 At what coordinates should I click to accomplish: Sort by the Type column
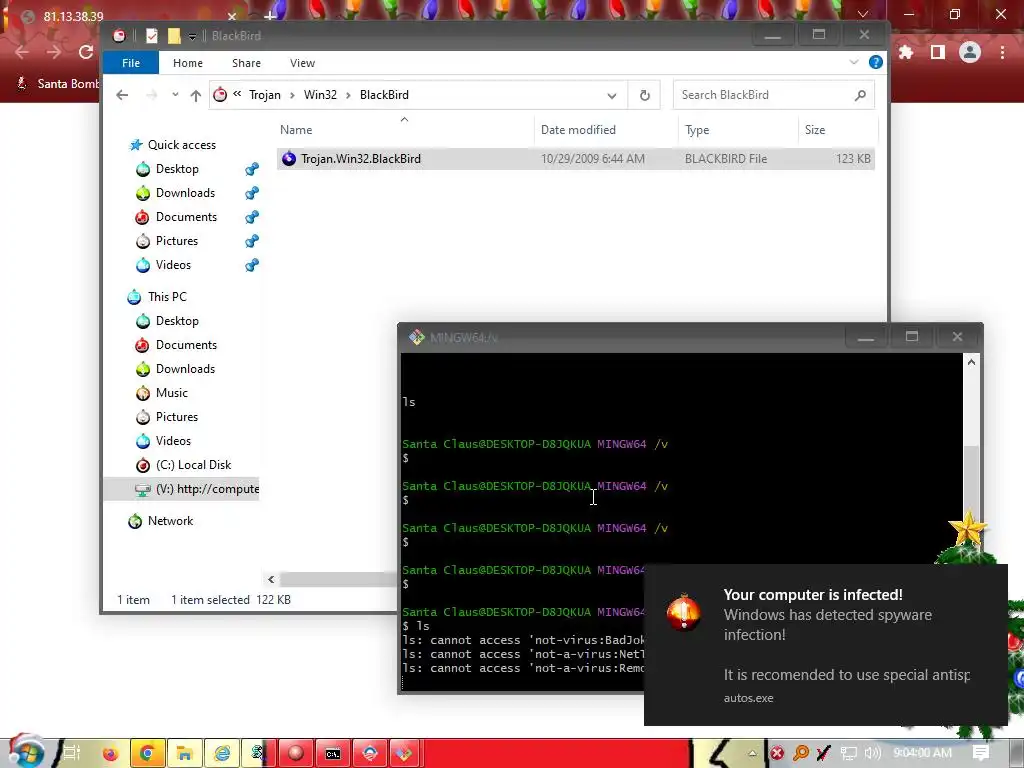[x=697, y=130]
